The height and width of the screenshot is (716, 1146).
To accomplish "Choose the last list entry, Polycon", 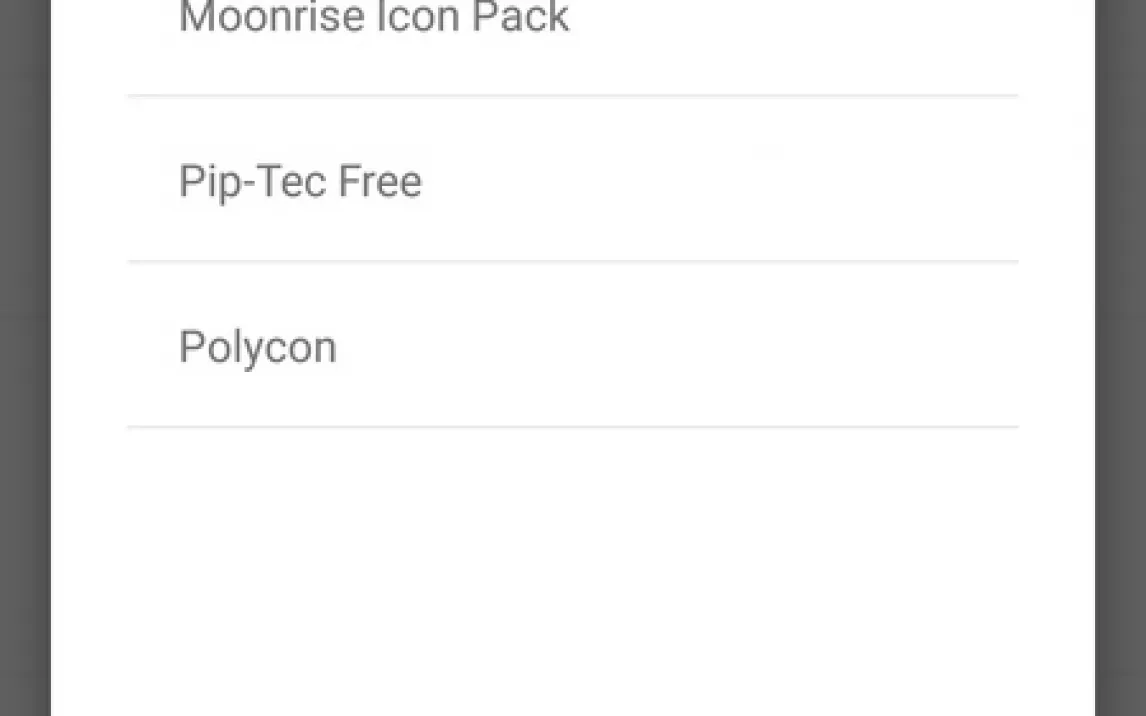I will 572,344.
